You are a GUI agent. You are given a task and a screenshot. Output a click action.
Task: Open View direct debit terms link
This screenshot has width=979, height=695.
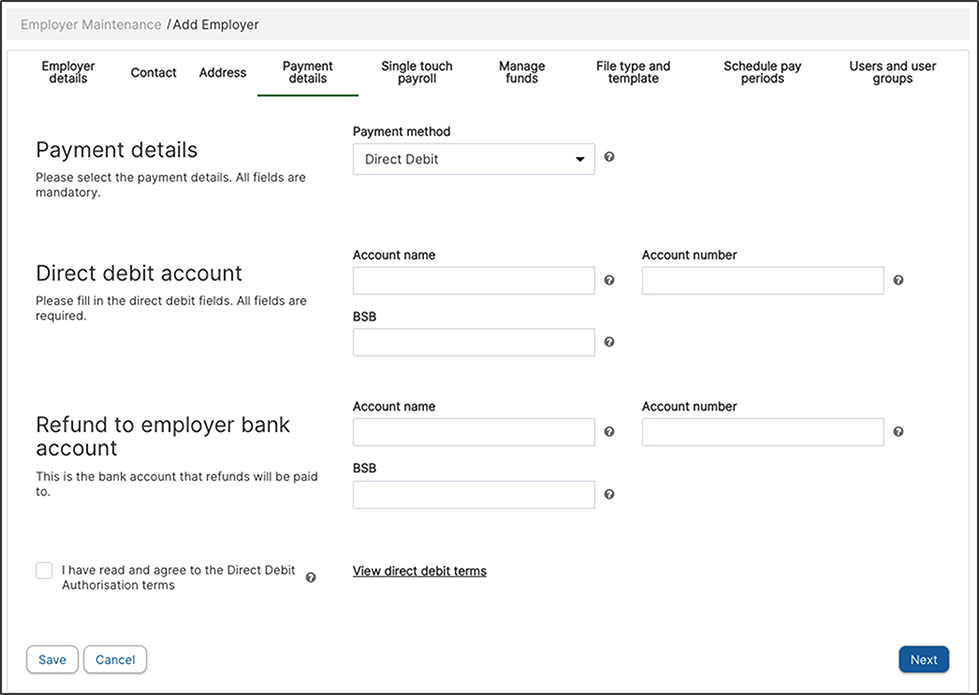click(420, 571)
